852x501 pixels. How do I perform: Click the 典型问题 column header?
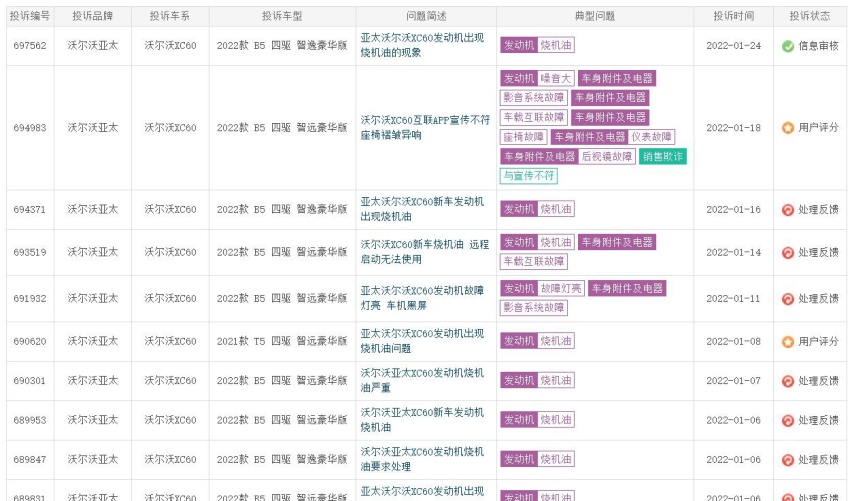tap(594, 16)
